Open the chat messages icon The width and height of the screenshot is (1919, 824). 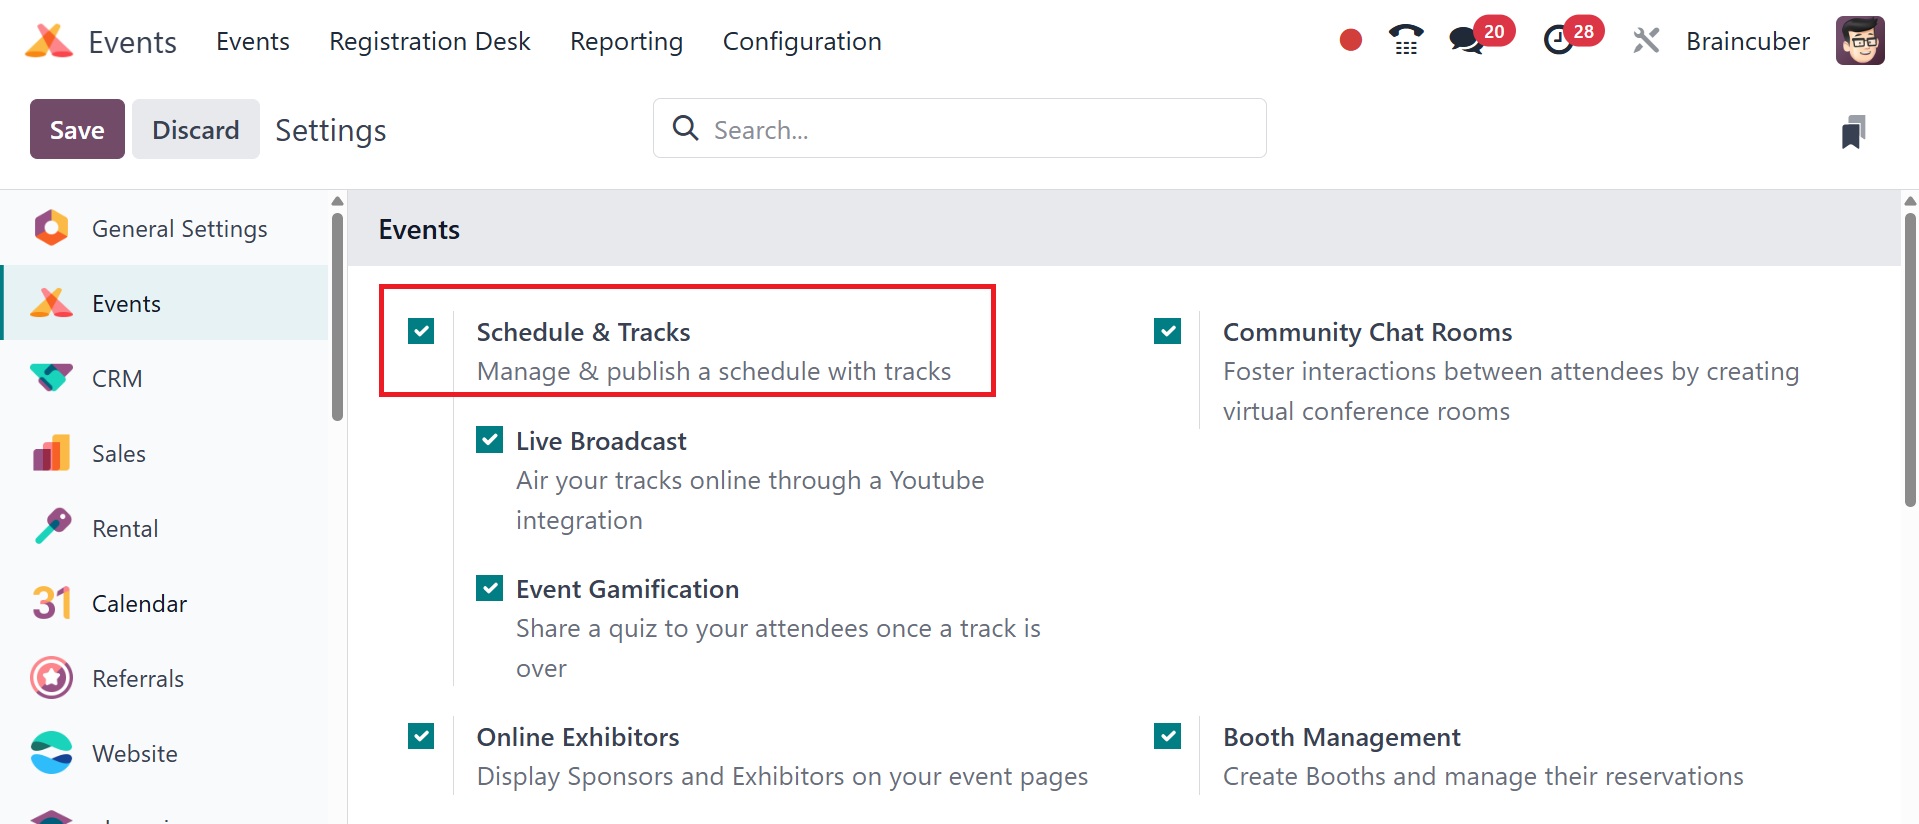click(x=1466, y=41)
